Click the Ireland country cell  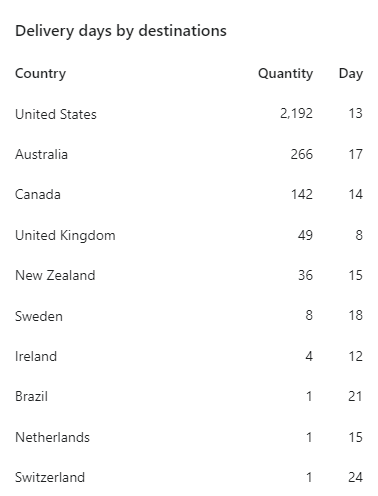[36, 356]
